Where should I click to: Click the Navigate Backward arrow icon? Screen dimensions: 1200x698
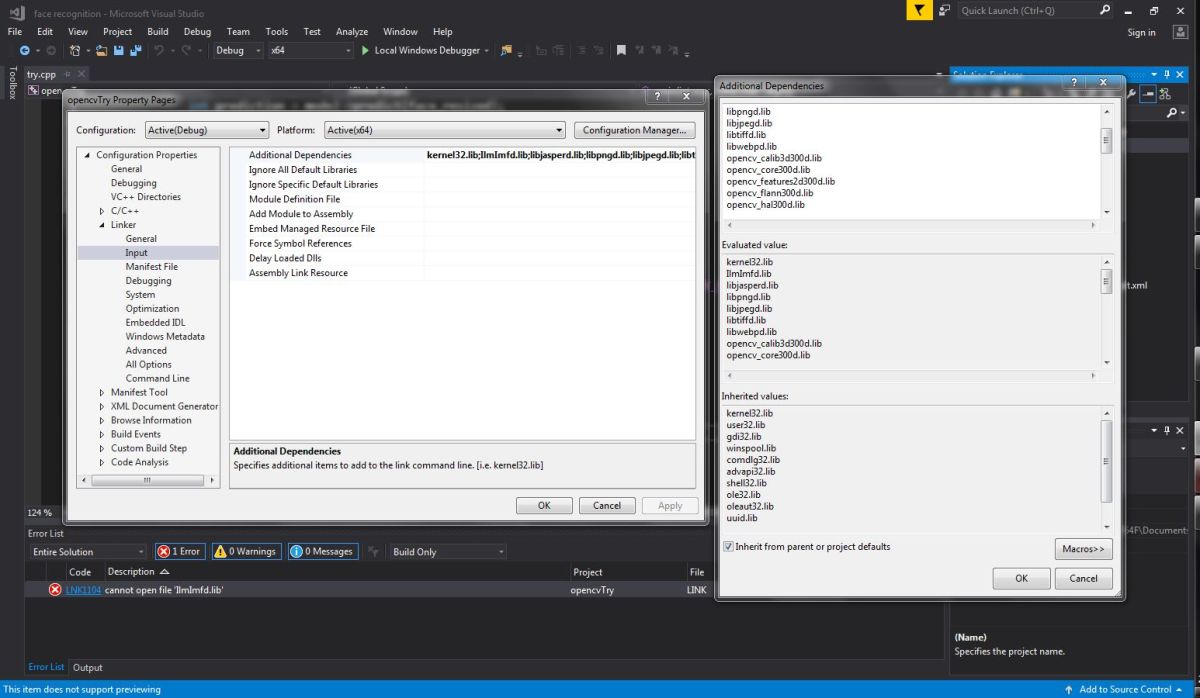24,50
